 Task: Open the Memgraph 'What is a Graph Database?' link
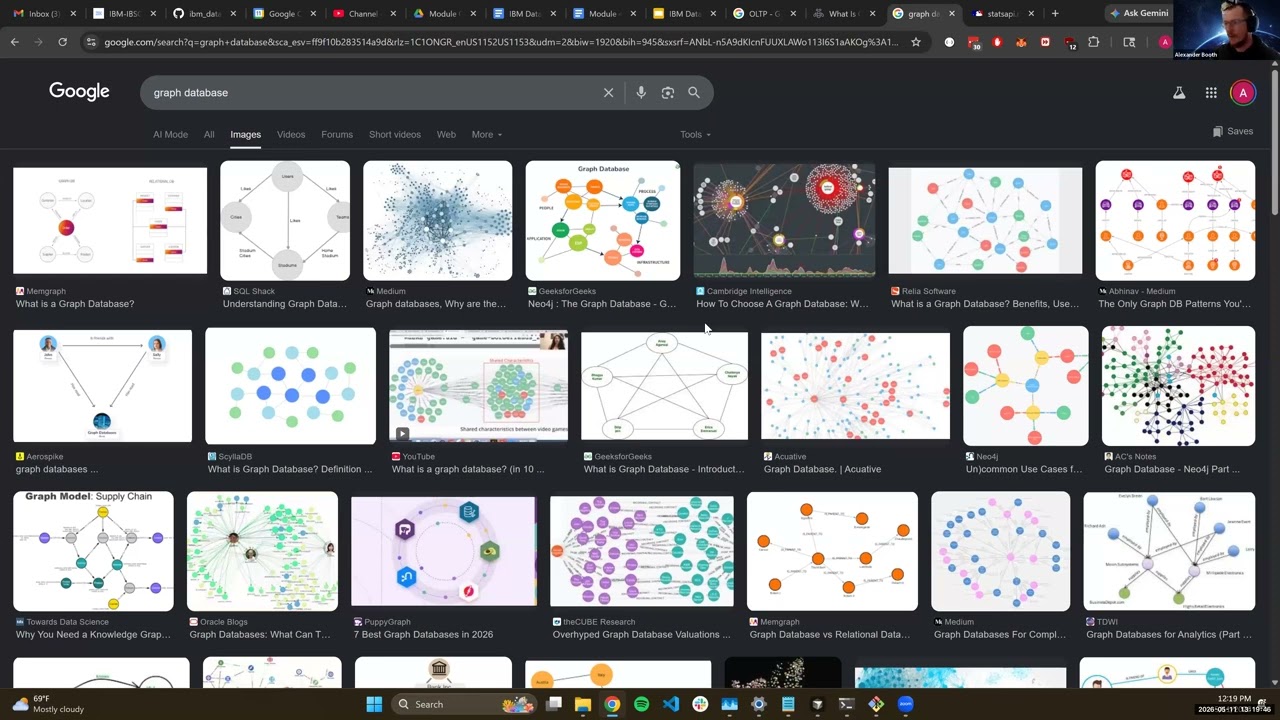(x=75, y=304)
